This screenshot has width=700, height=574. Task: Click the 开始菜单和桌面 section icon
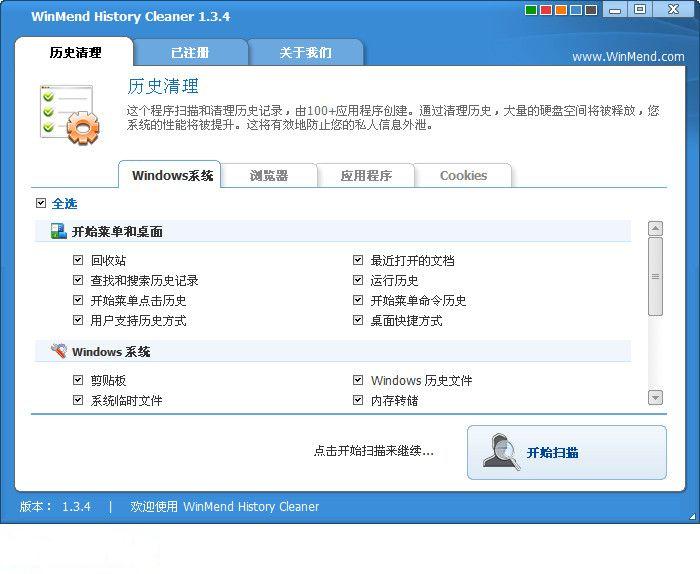point(58,231)
